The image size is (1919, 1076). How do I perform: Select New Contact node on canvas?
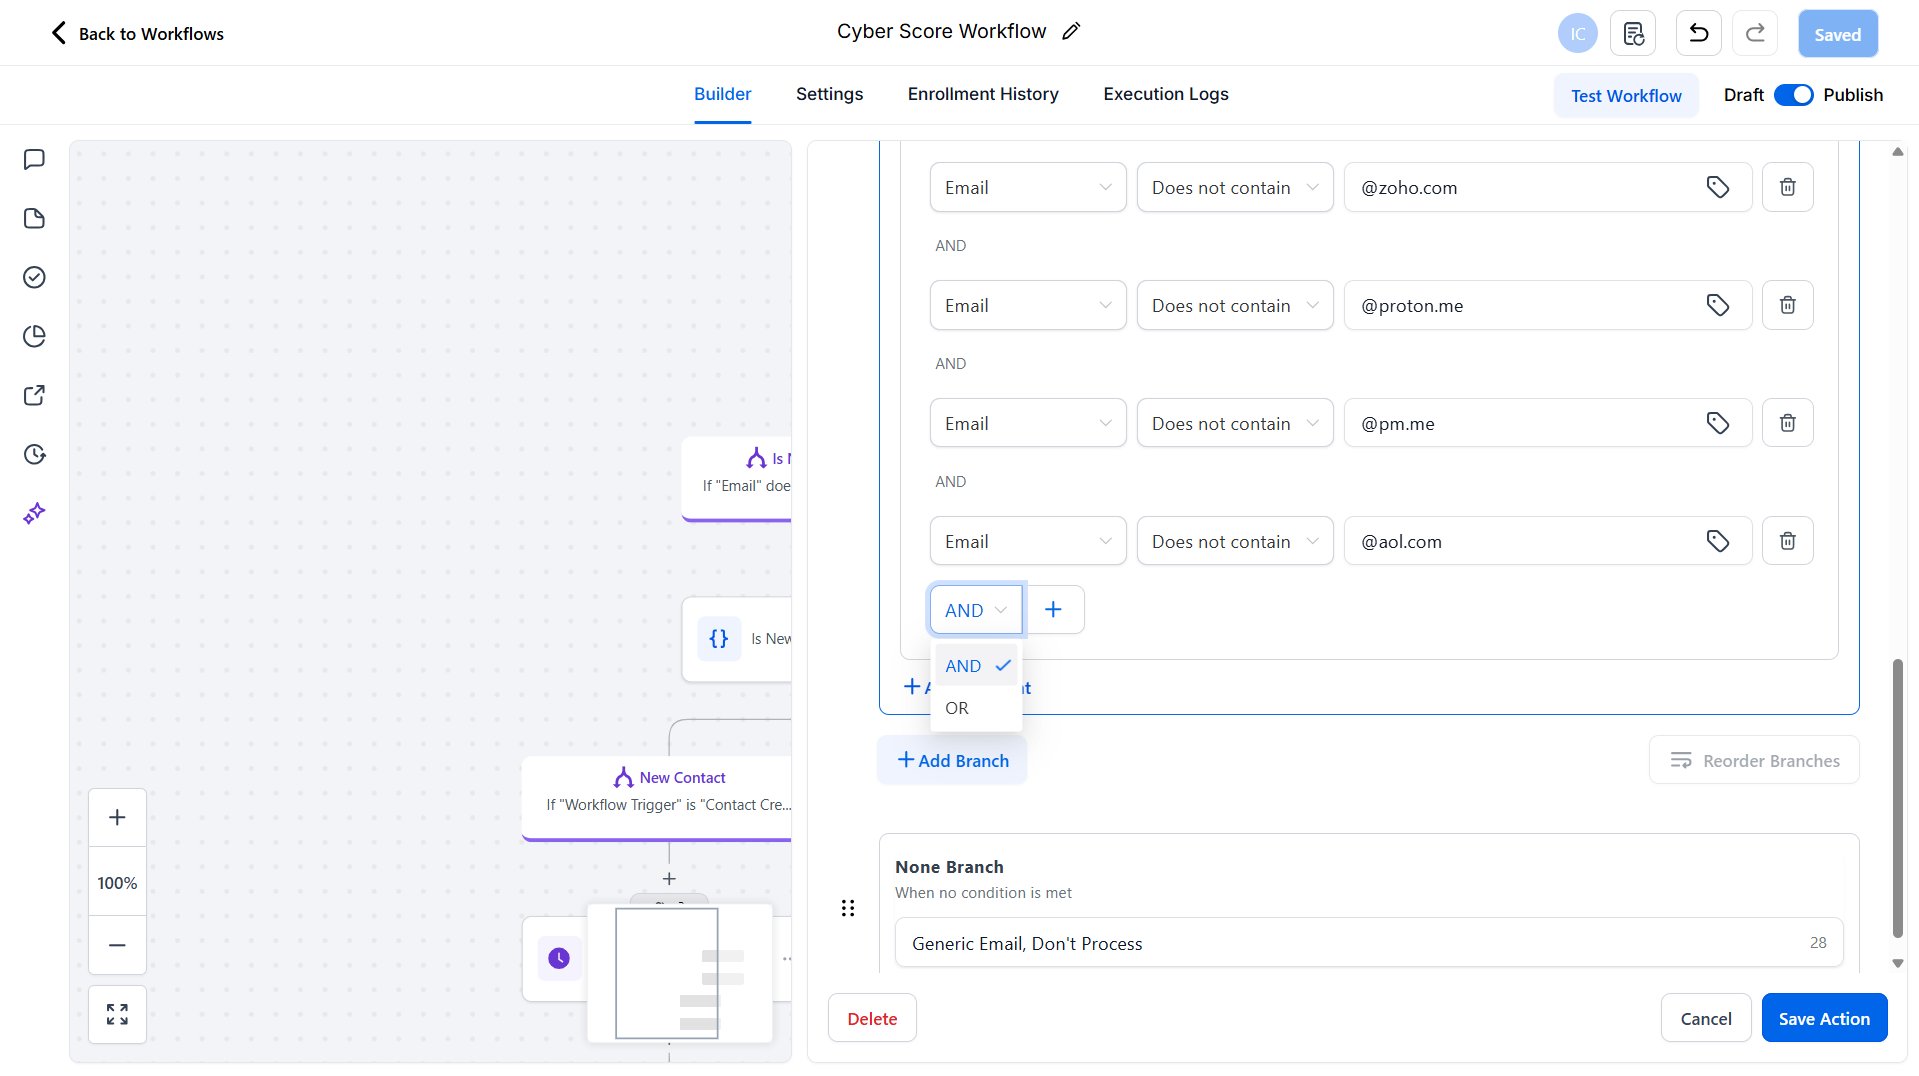[657, 798]
